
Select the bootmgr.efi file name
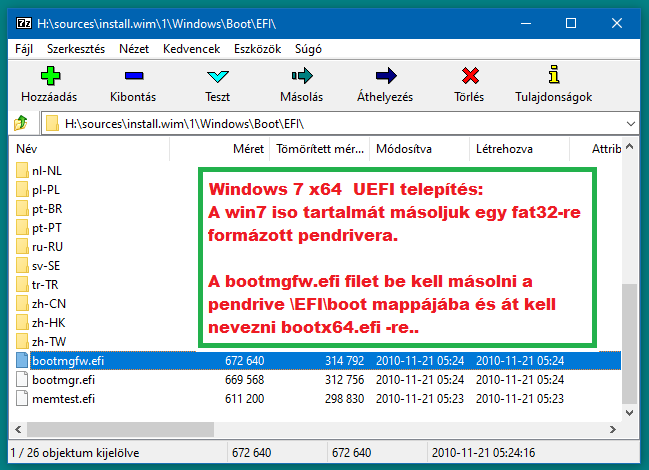(x=63, y=380)
